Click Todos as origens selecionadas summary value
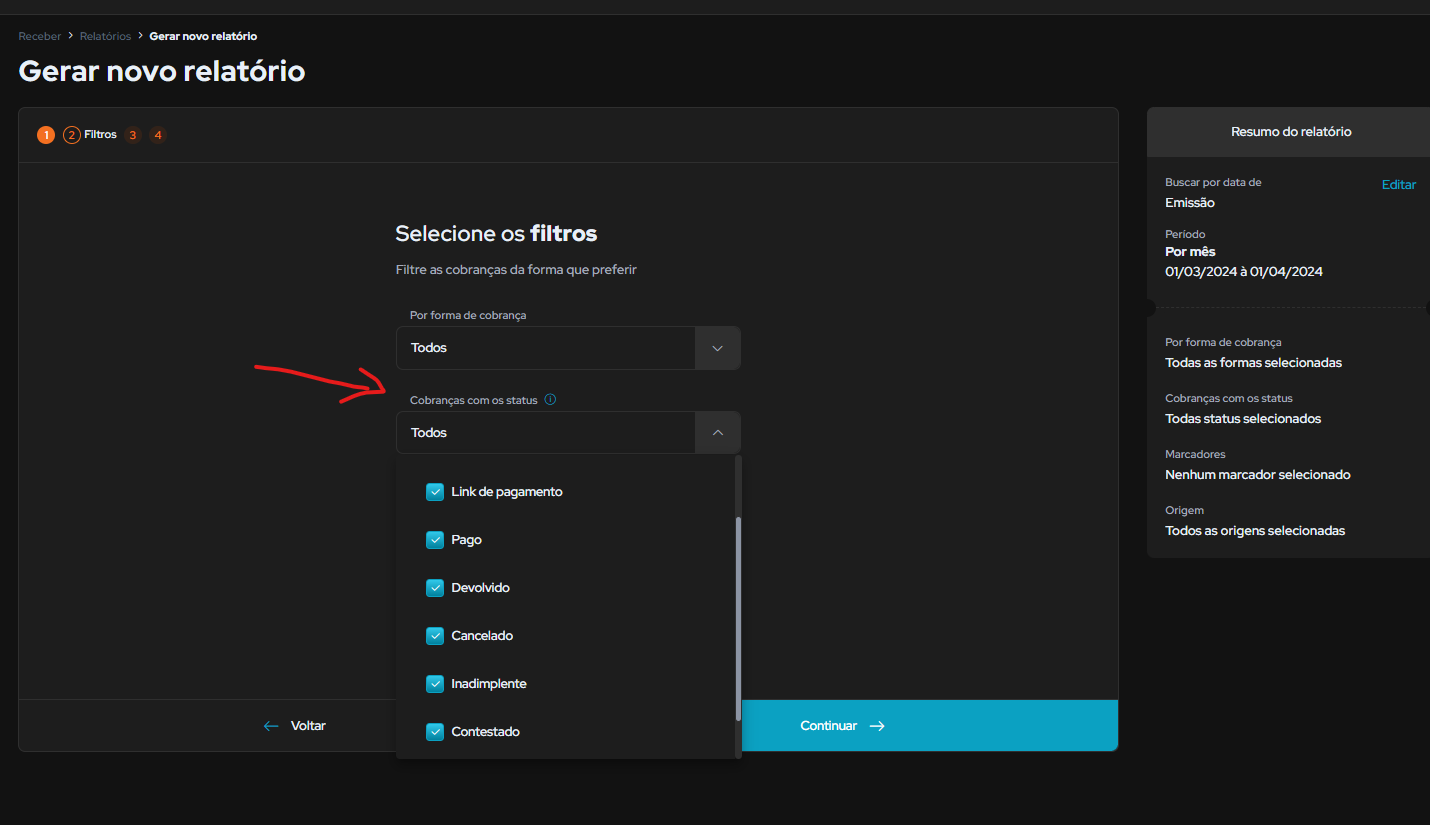Image resolution: width=1430 pixels, height=825 pixels. tap(1255, 531)
